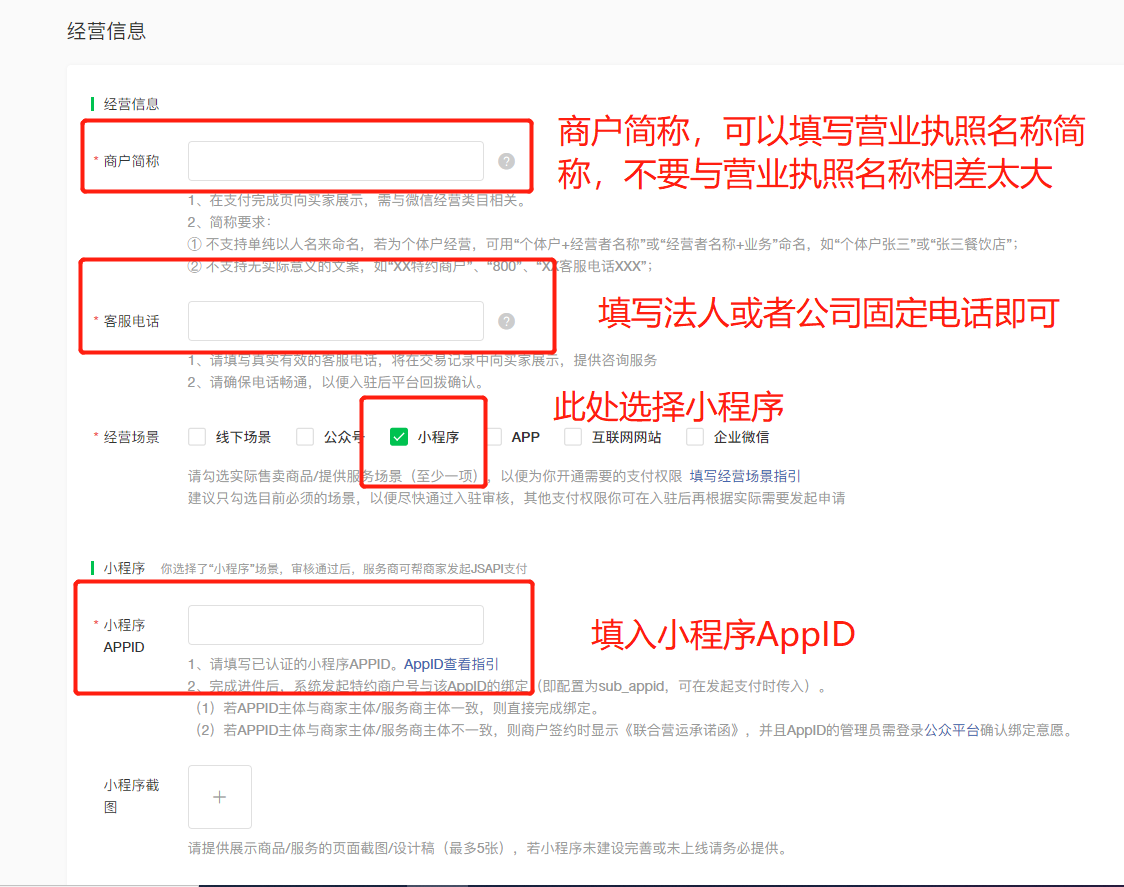Image resolution: width=1124 pixels, height=887 pixels.
Task: Toggle the 企业微信 checkbox
Action: click(x=695, y=437)
